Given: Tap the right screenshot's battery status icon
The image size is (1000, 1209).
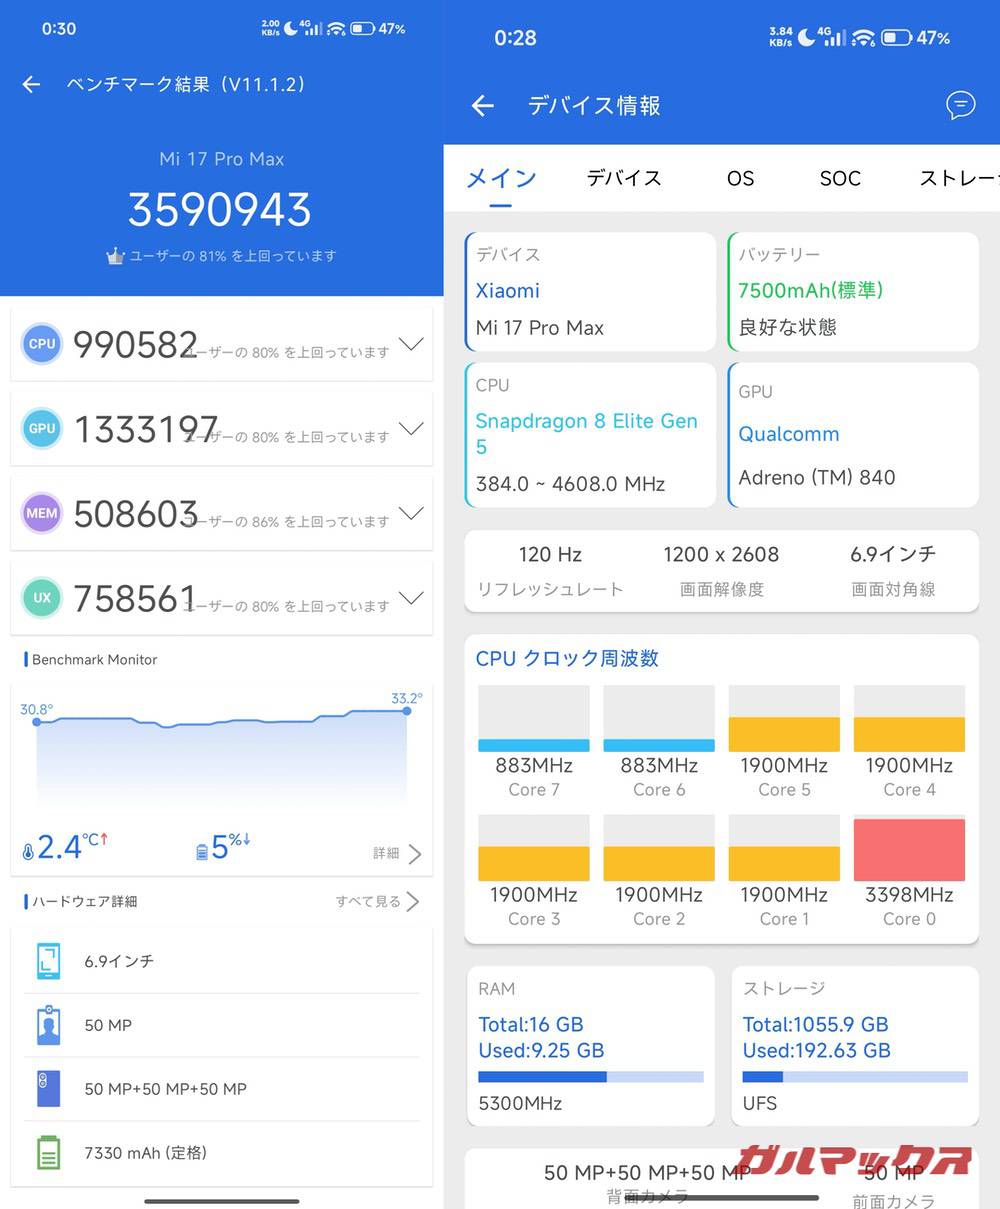Looking at the screenshot, I should click(x=895, y=38).
